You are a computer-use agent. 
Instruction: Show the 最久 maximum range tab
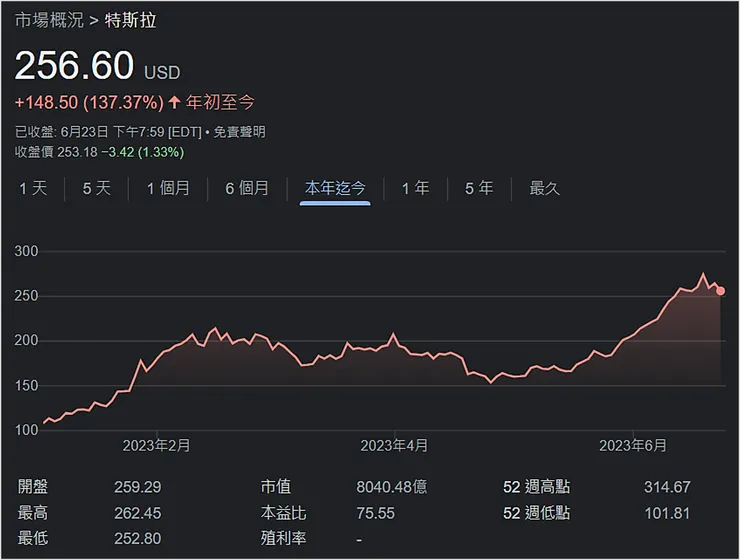coord(544,189)
